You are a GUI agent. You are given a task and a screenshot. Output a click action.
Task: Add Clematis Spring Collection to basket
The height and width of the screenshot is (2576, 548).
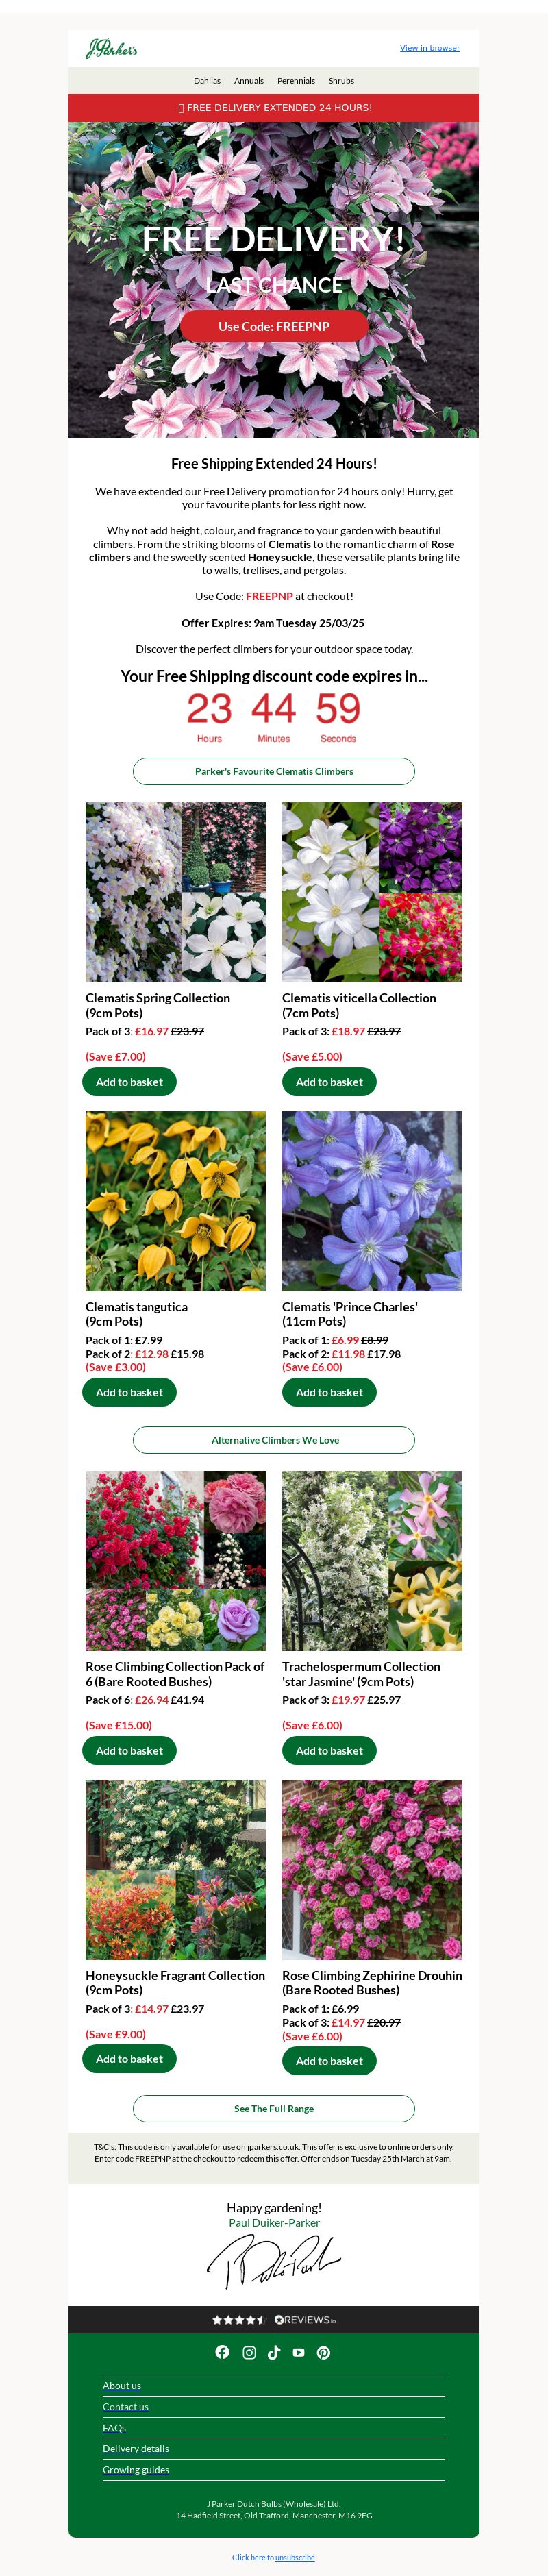click(x=129, y=1082)
